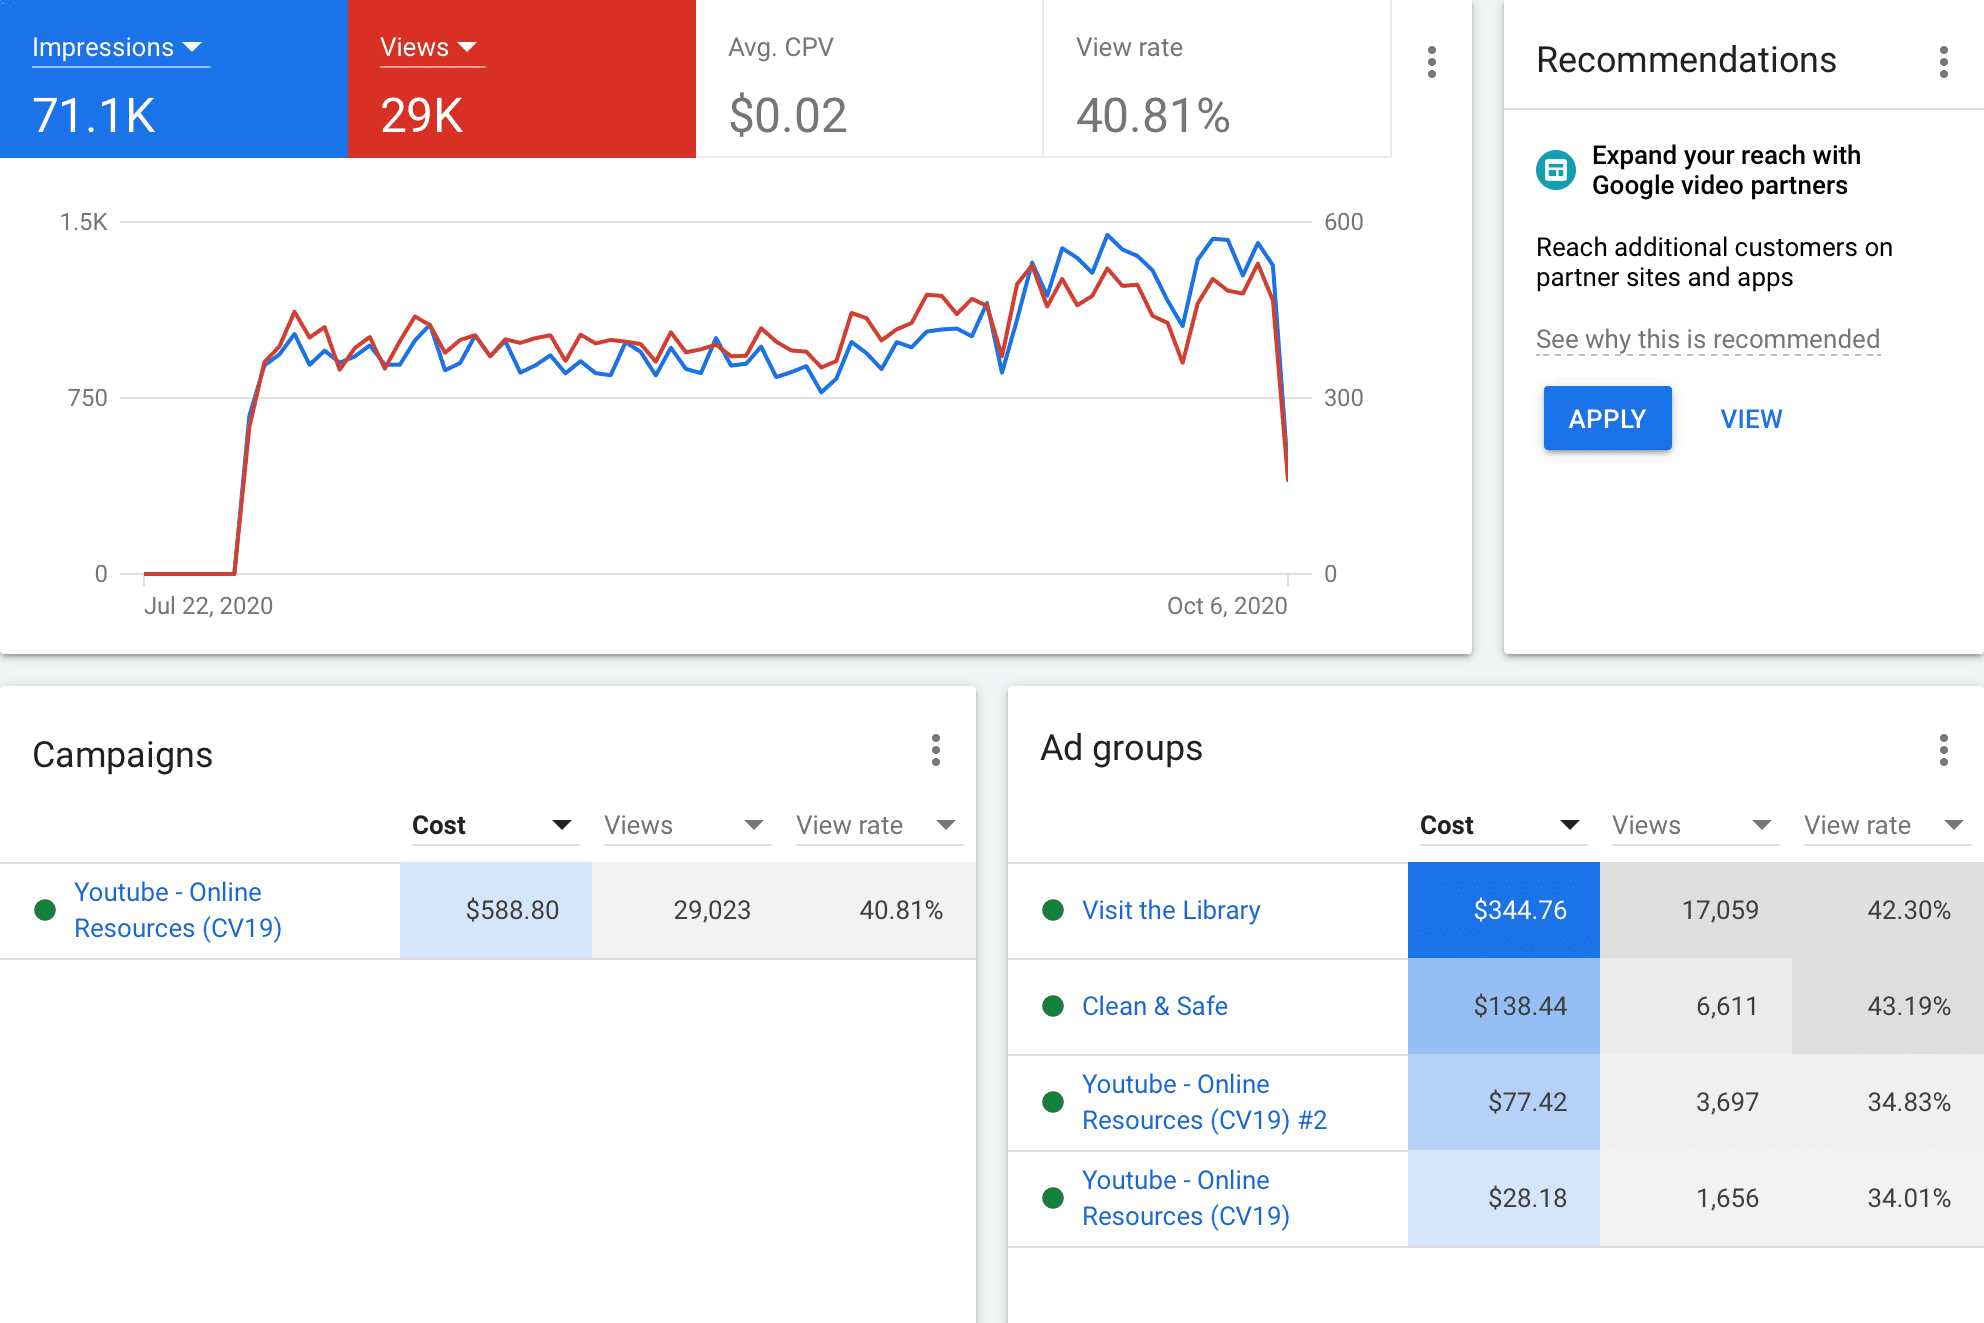Select the View rate metric tile
Image resolution: width=1984 pixels, height=1323 pixels.
(x=1217, y=79)
